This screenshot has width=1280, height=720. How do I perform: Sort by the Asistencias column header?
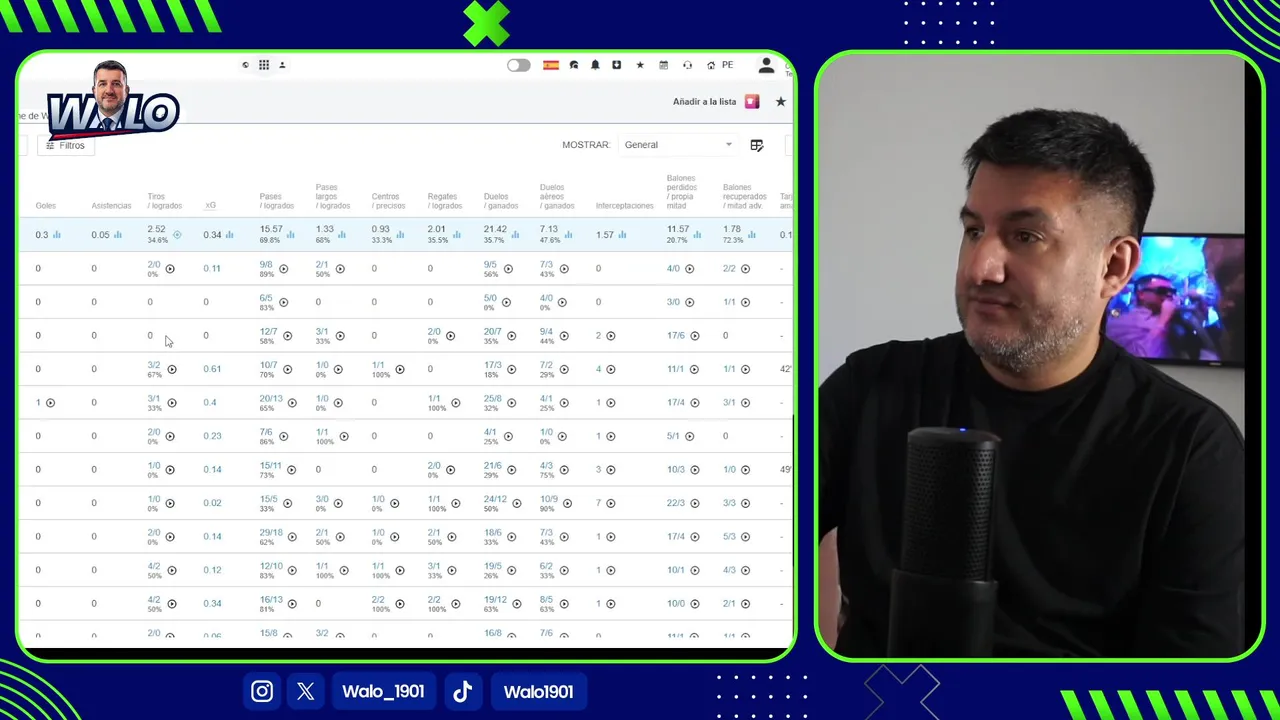click(111, 206)
